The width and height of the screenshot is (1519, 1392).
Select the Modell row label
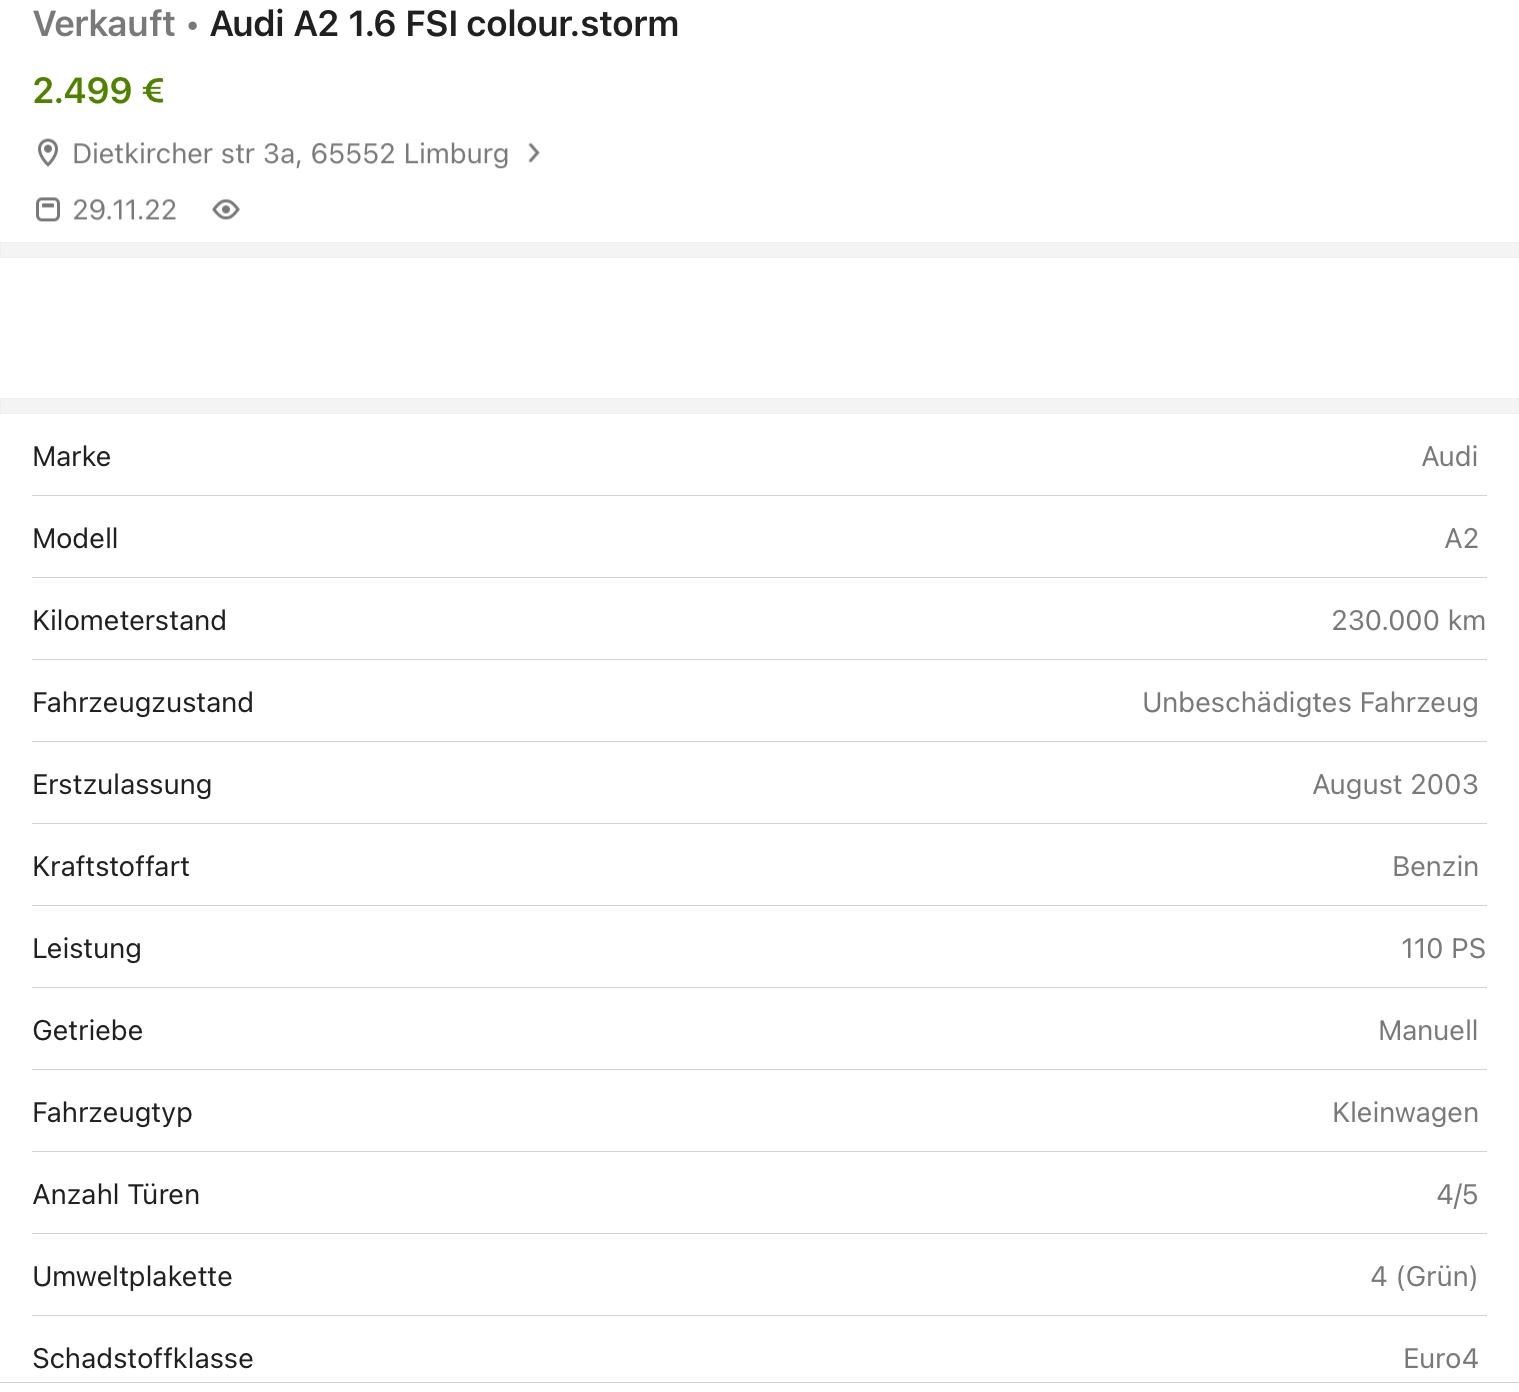[x=76, y=538]
